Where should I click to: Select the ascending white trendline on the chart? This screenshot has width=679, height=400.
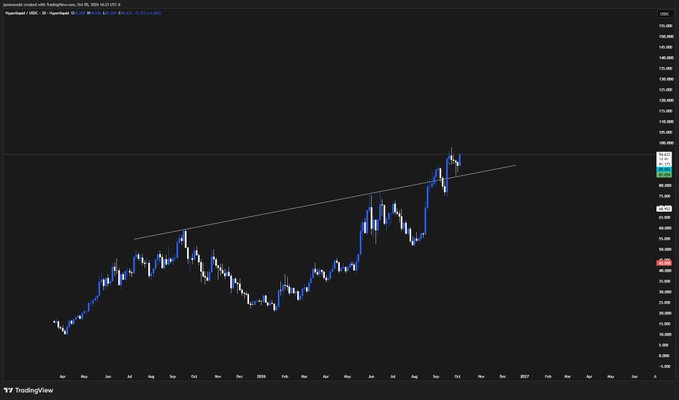coord(325,202)
